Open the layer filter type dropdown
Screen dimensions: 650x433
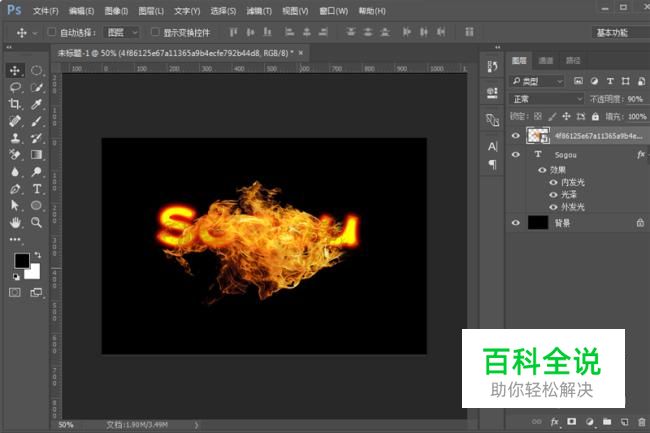537,81
